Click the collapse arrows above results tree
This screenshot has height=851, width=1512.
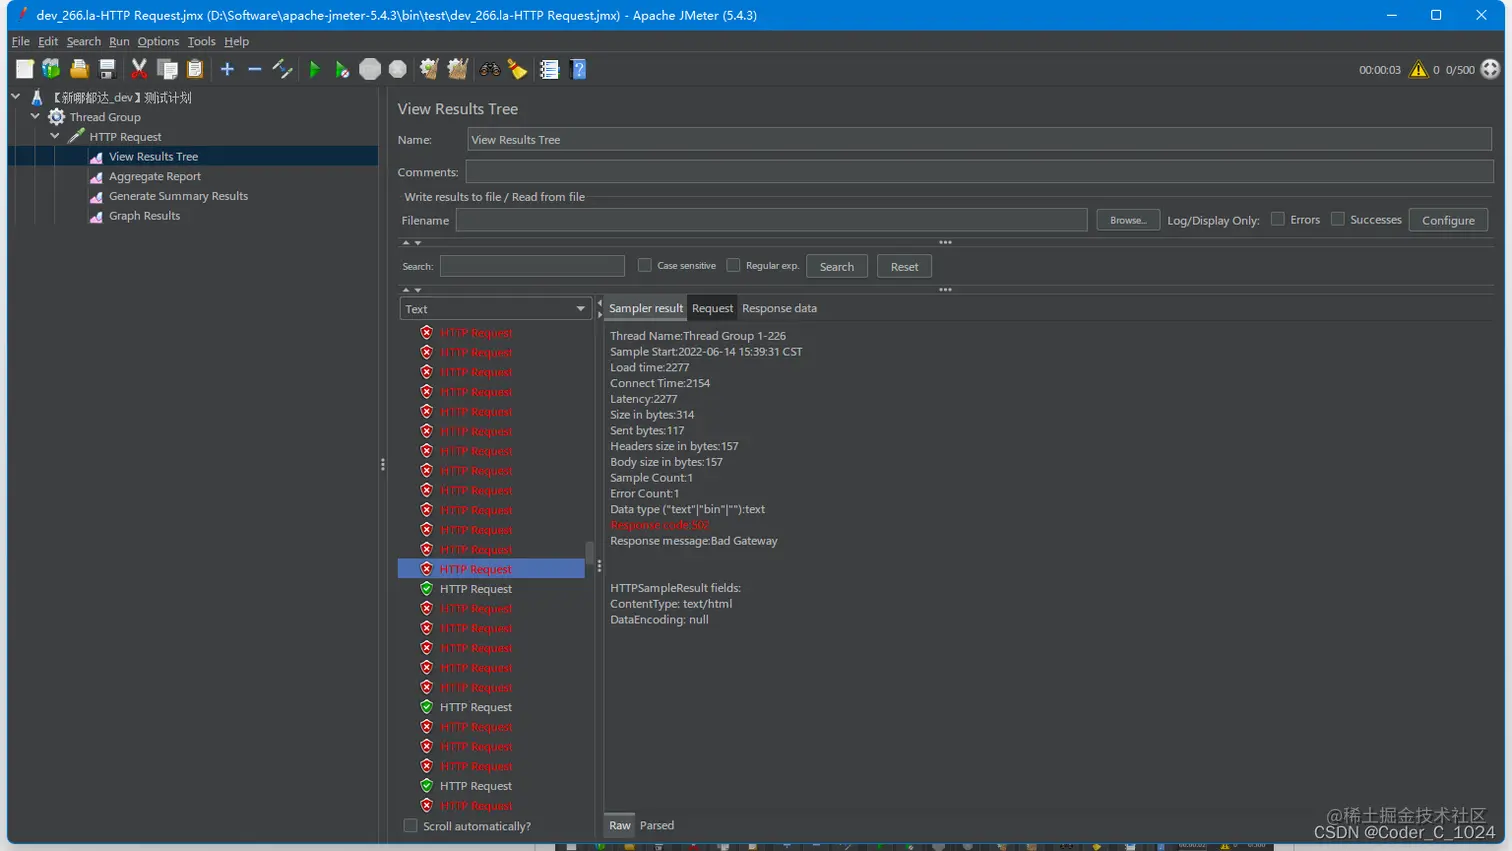[411, 290]
